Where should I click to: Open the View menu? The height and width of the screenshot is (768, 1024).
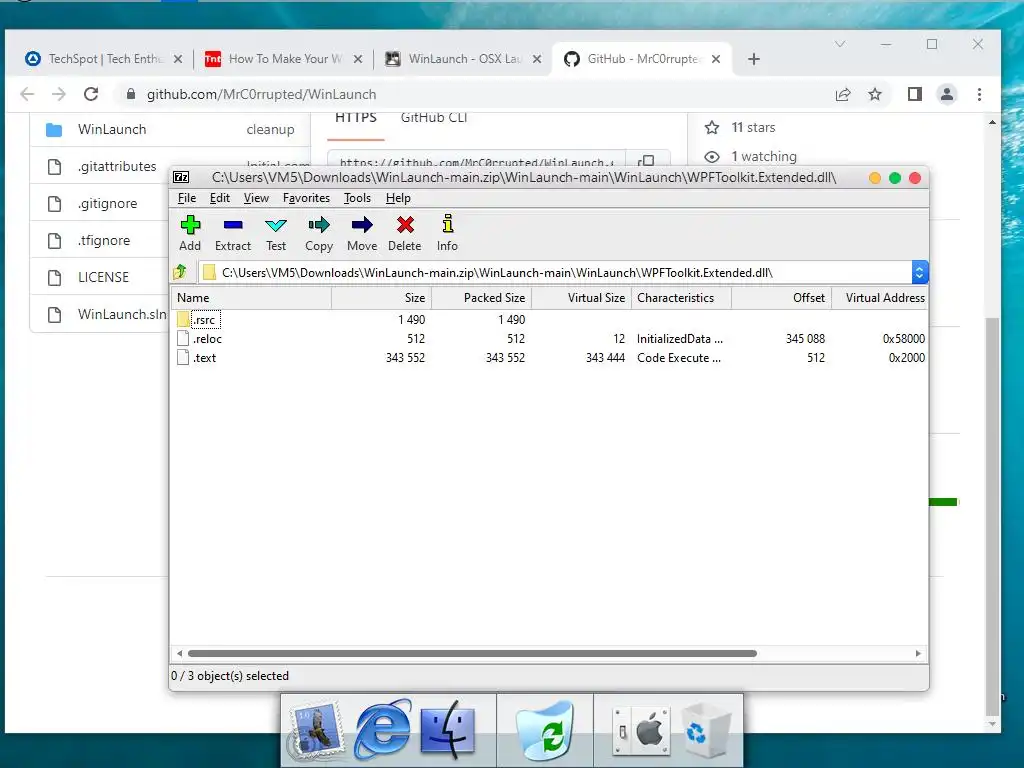tap(256, 198)
